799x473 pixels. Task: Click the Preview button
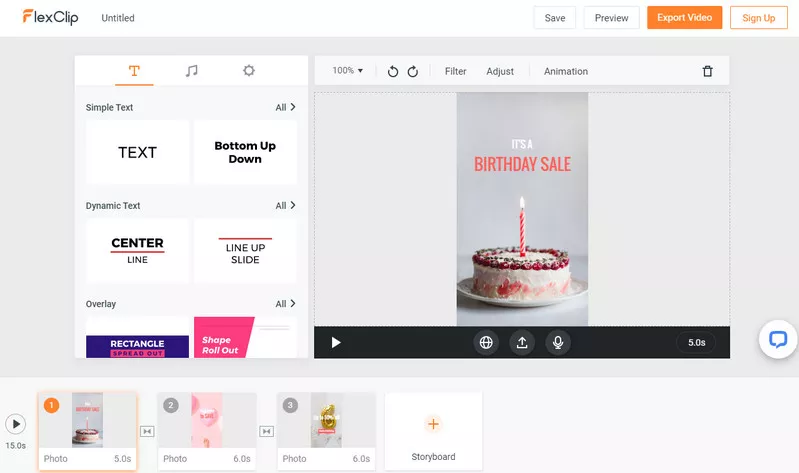tap(611, 18)
